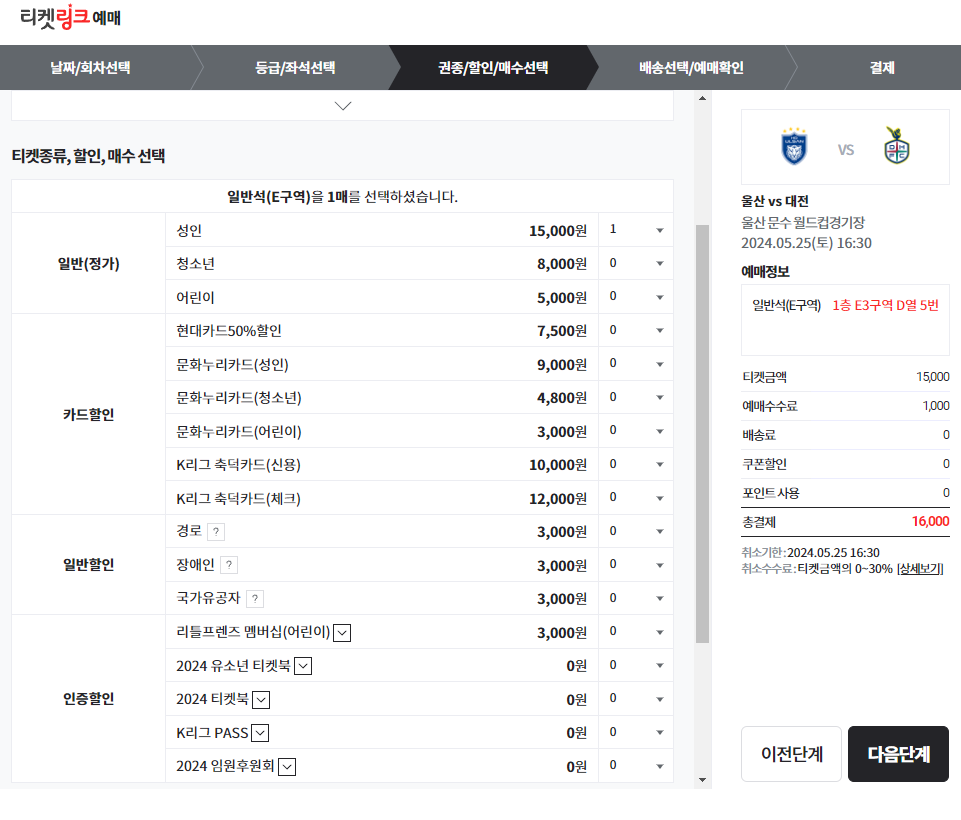Open the 국가유공자 quantity dropdown
This screenshot has width=961, height=820.
click(x=636, y=598)
